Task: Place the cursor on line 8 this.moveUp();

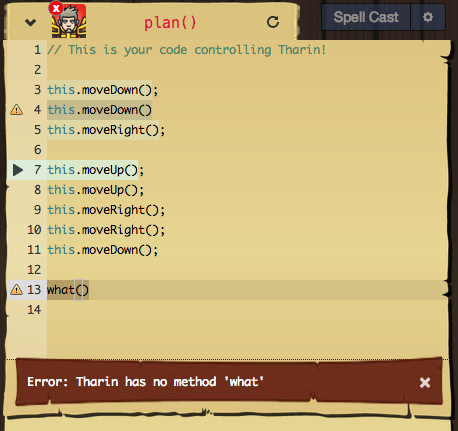Action: 96,190
